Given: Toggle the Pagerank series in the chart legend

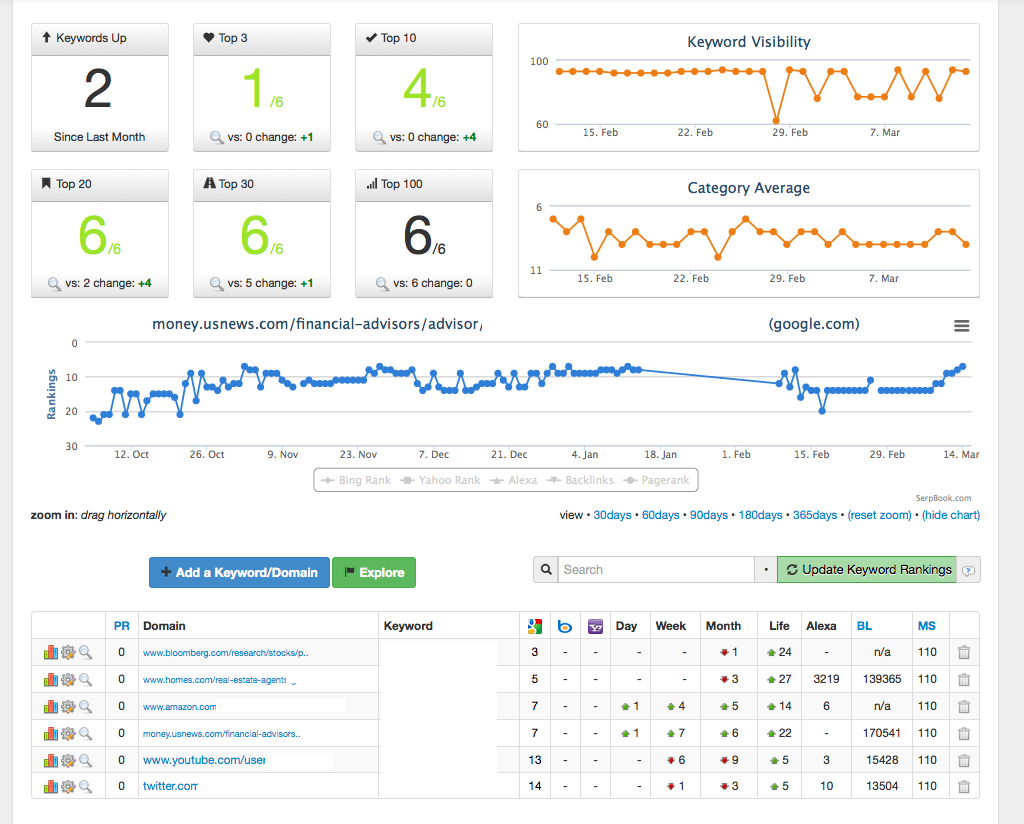Looking at the screenshot, I should tap(657, 480).
